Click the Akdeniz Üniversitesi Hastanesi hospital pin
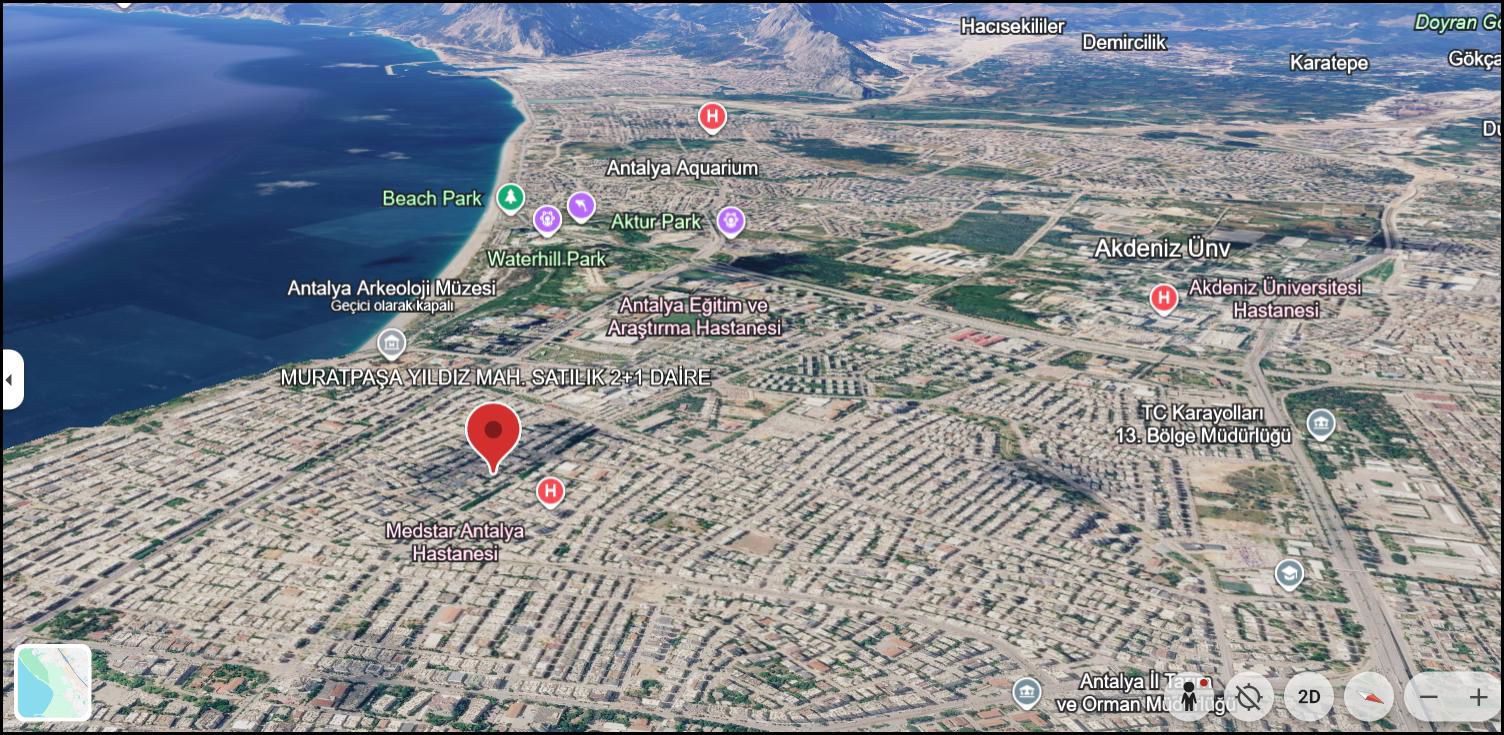 1163,299
